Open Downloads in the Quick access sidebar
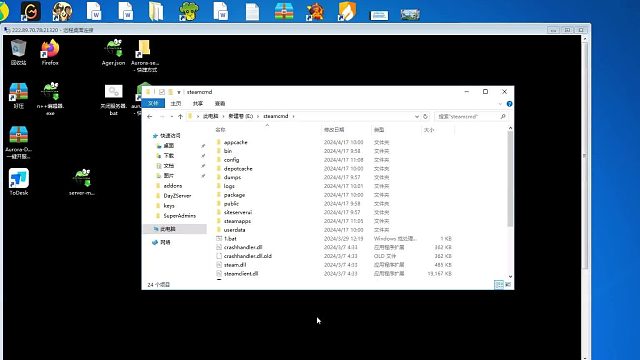The height and width of the screenshot is (360, 640). click(x=169, y=156)
